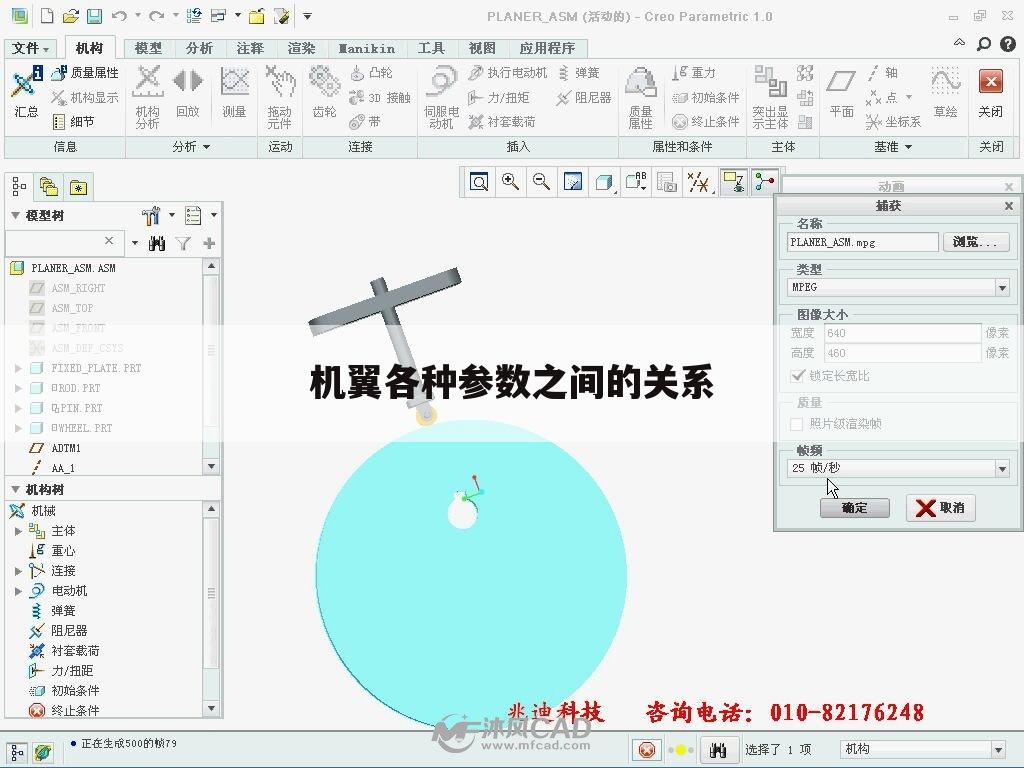This screenshot has height=768, width=1024.
Task: Start 机构分析 mechanism analysis
Action: pos(148,97)
